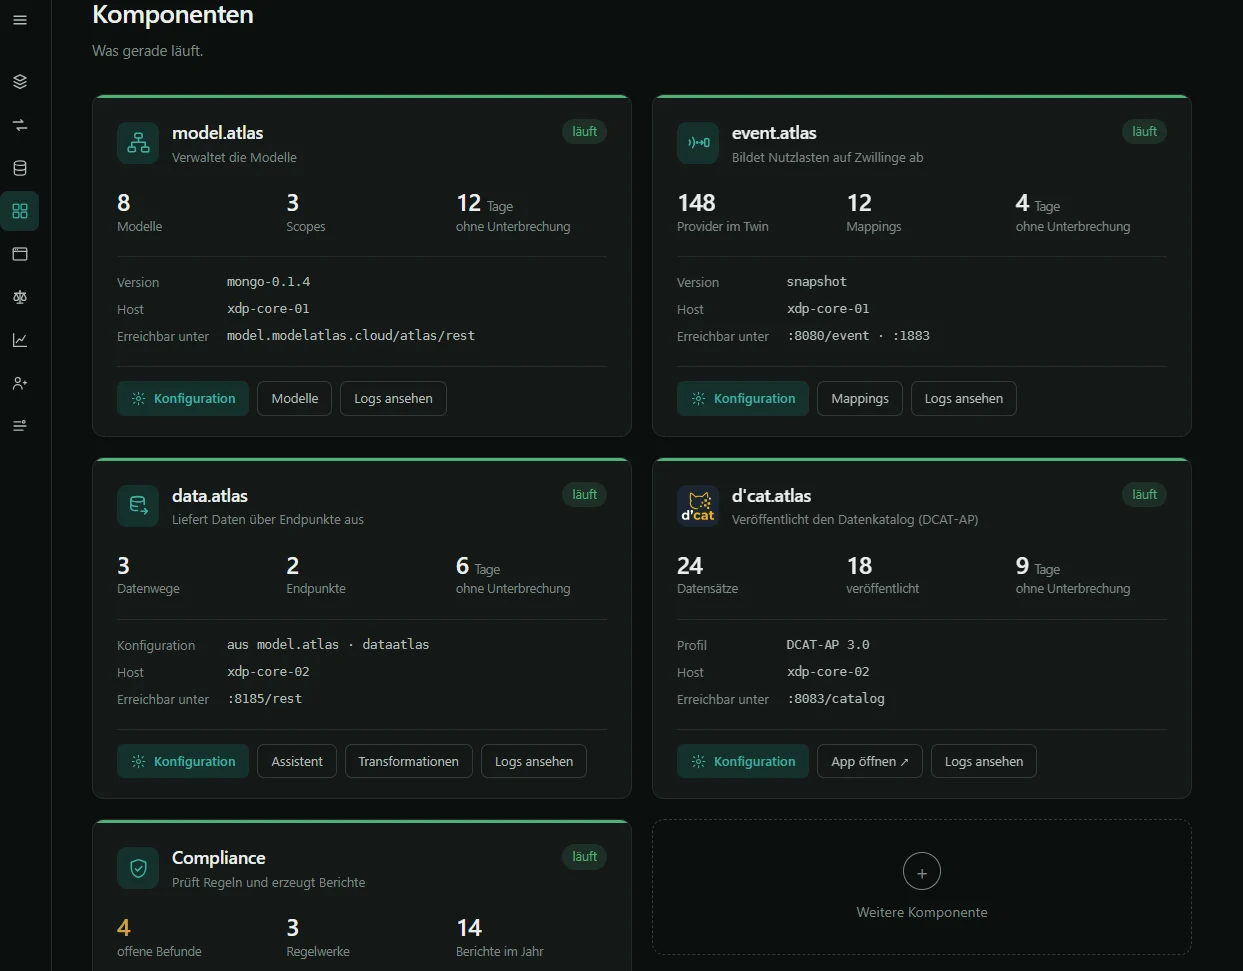Screen dimensions: 1243x971
Task: Click the Mappings button in event.atlas
Action: pos(860,398)
